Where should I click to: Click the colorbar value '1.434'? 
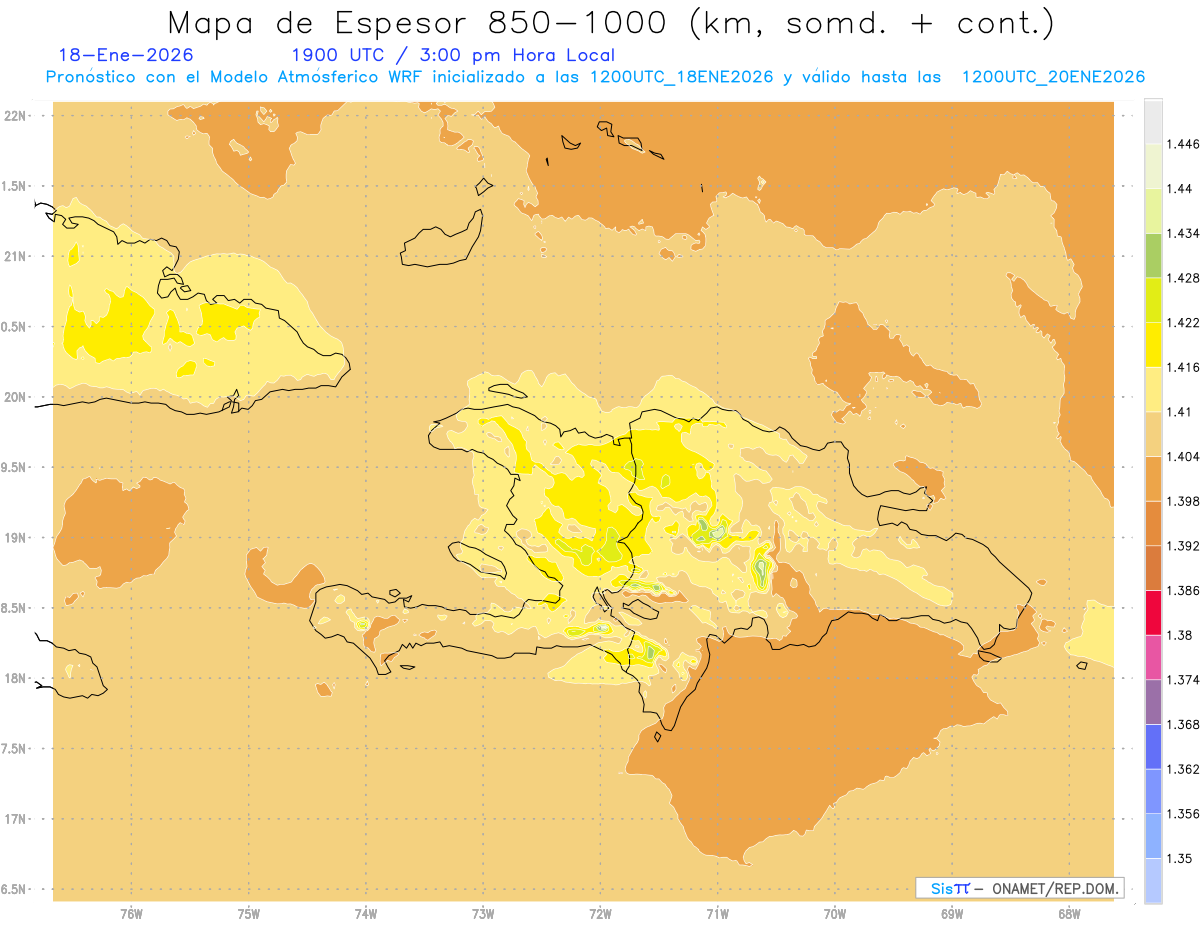(1183, 233)
